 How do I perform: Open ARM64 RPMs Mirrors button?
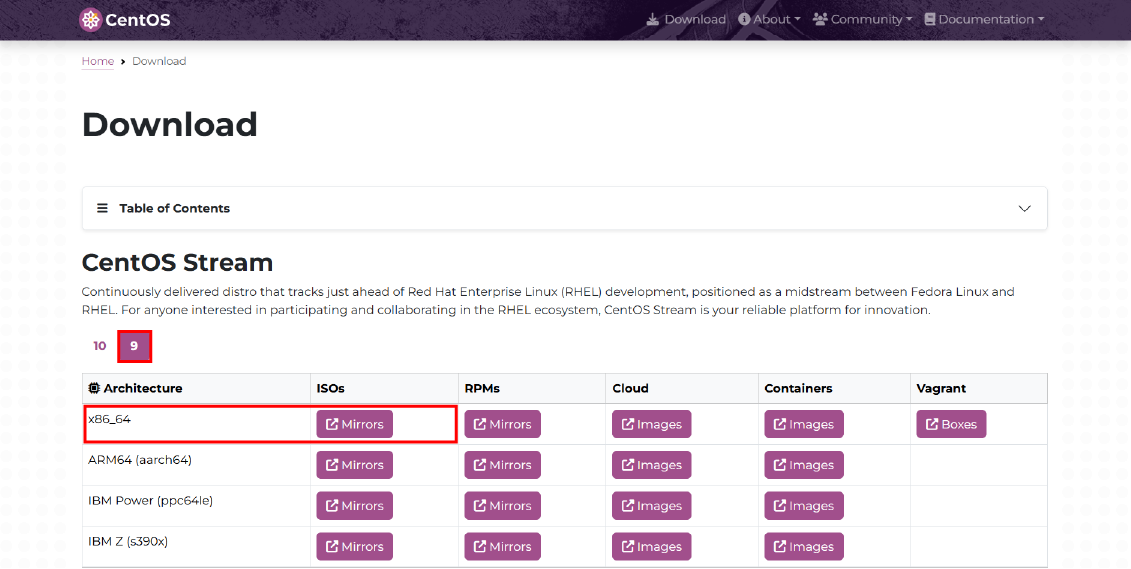coord(502,465)
